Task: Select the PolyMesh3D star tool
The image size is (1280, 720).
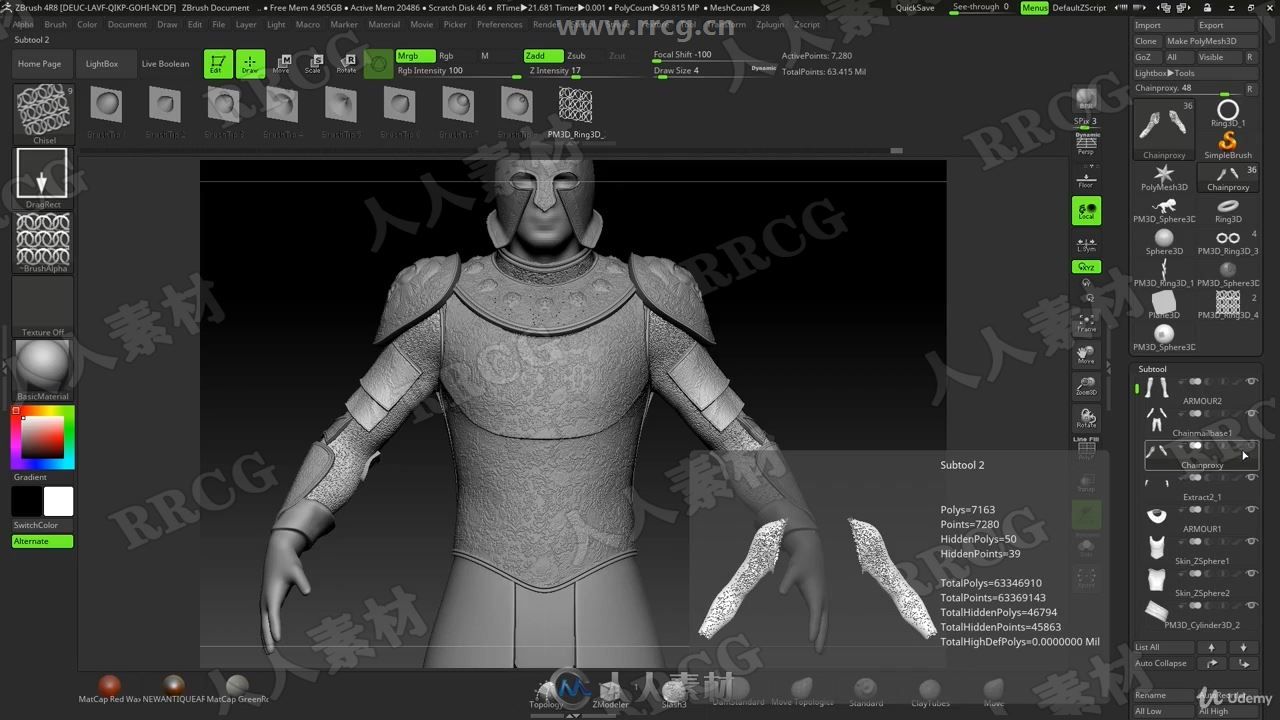Action: pos(1164,178)
